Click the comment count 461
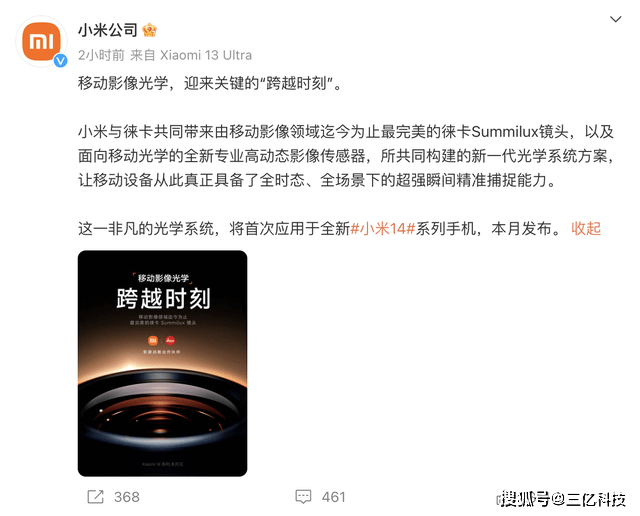Viewport: 640px width, 516px height. pyautogui.click(x=333, y=497)
